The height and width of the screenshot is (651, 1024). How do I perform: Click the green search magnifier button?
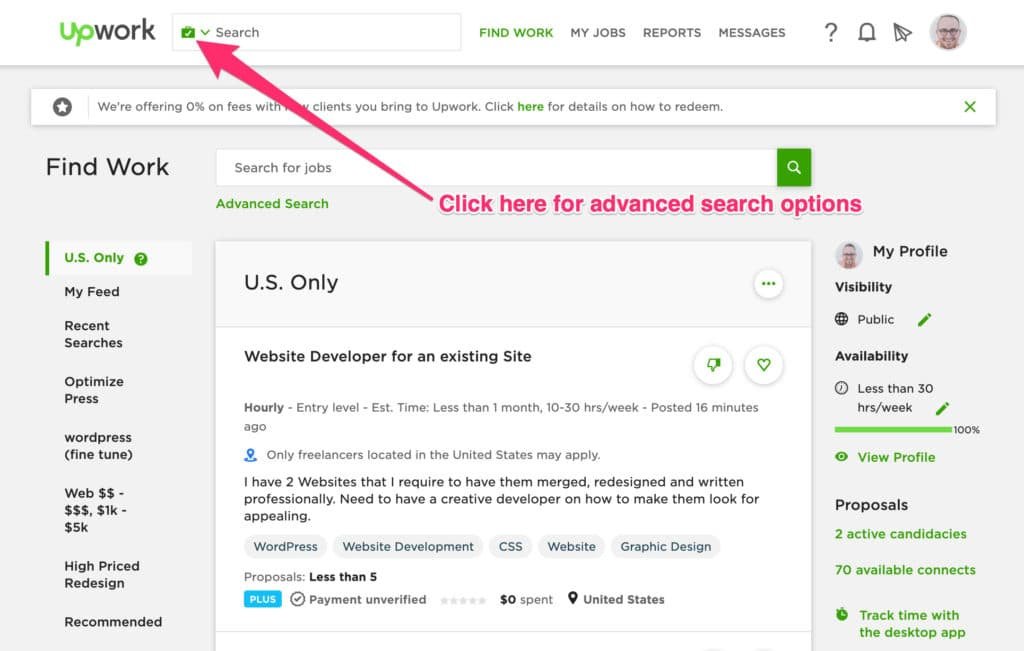coord(793,168)
